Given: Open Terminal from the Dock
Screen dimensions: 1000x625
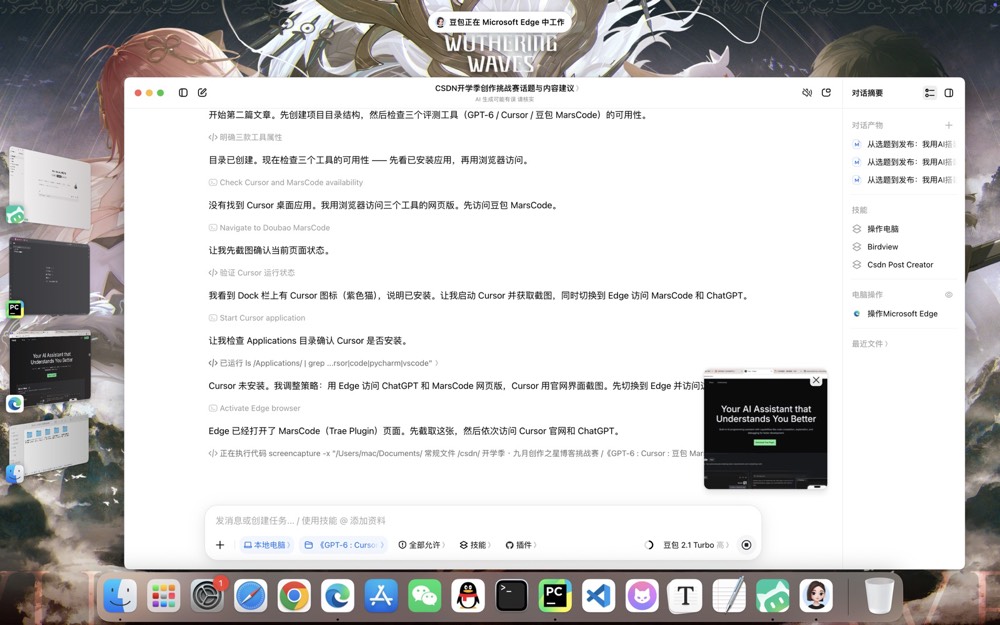Looking at the screenshot, I should click(511, 596).
